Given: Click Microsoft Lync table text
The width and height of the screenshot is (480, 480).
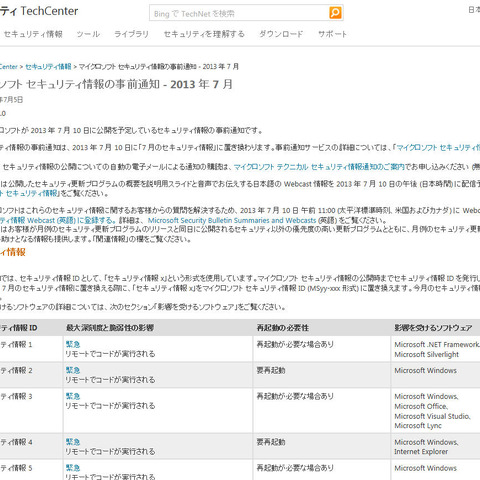Looking at the screenshot, I should click(x=418, y=426).
